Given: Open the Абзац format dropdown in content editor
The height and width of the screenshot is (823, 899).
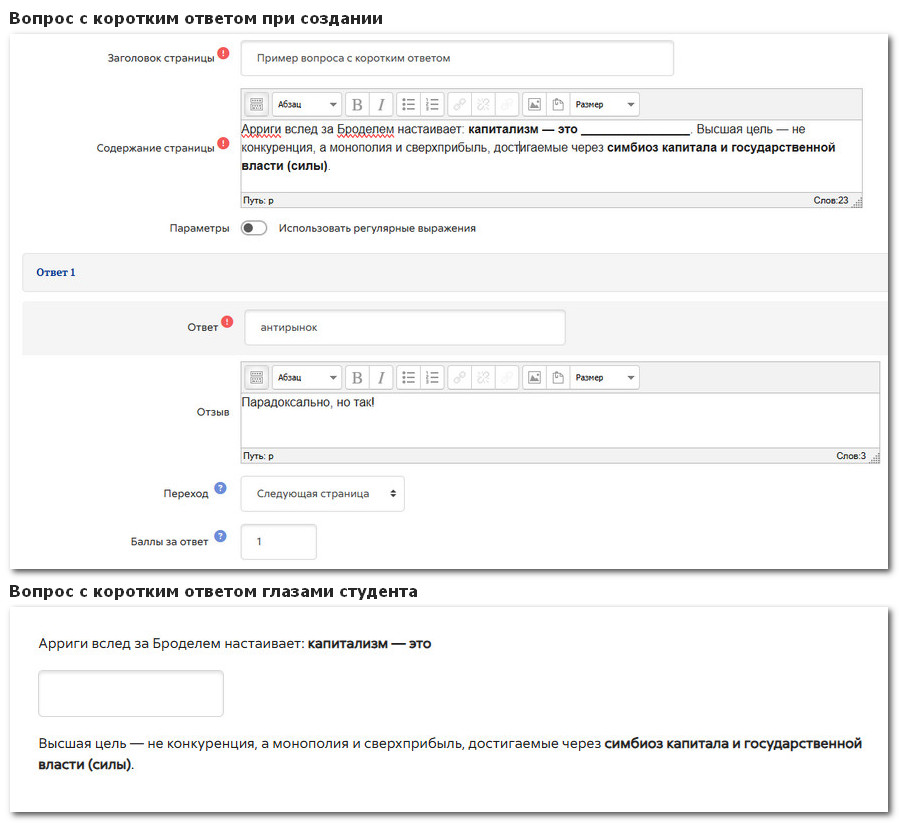Looking at the screenshot, I should tap(306, 104).
